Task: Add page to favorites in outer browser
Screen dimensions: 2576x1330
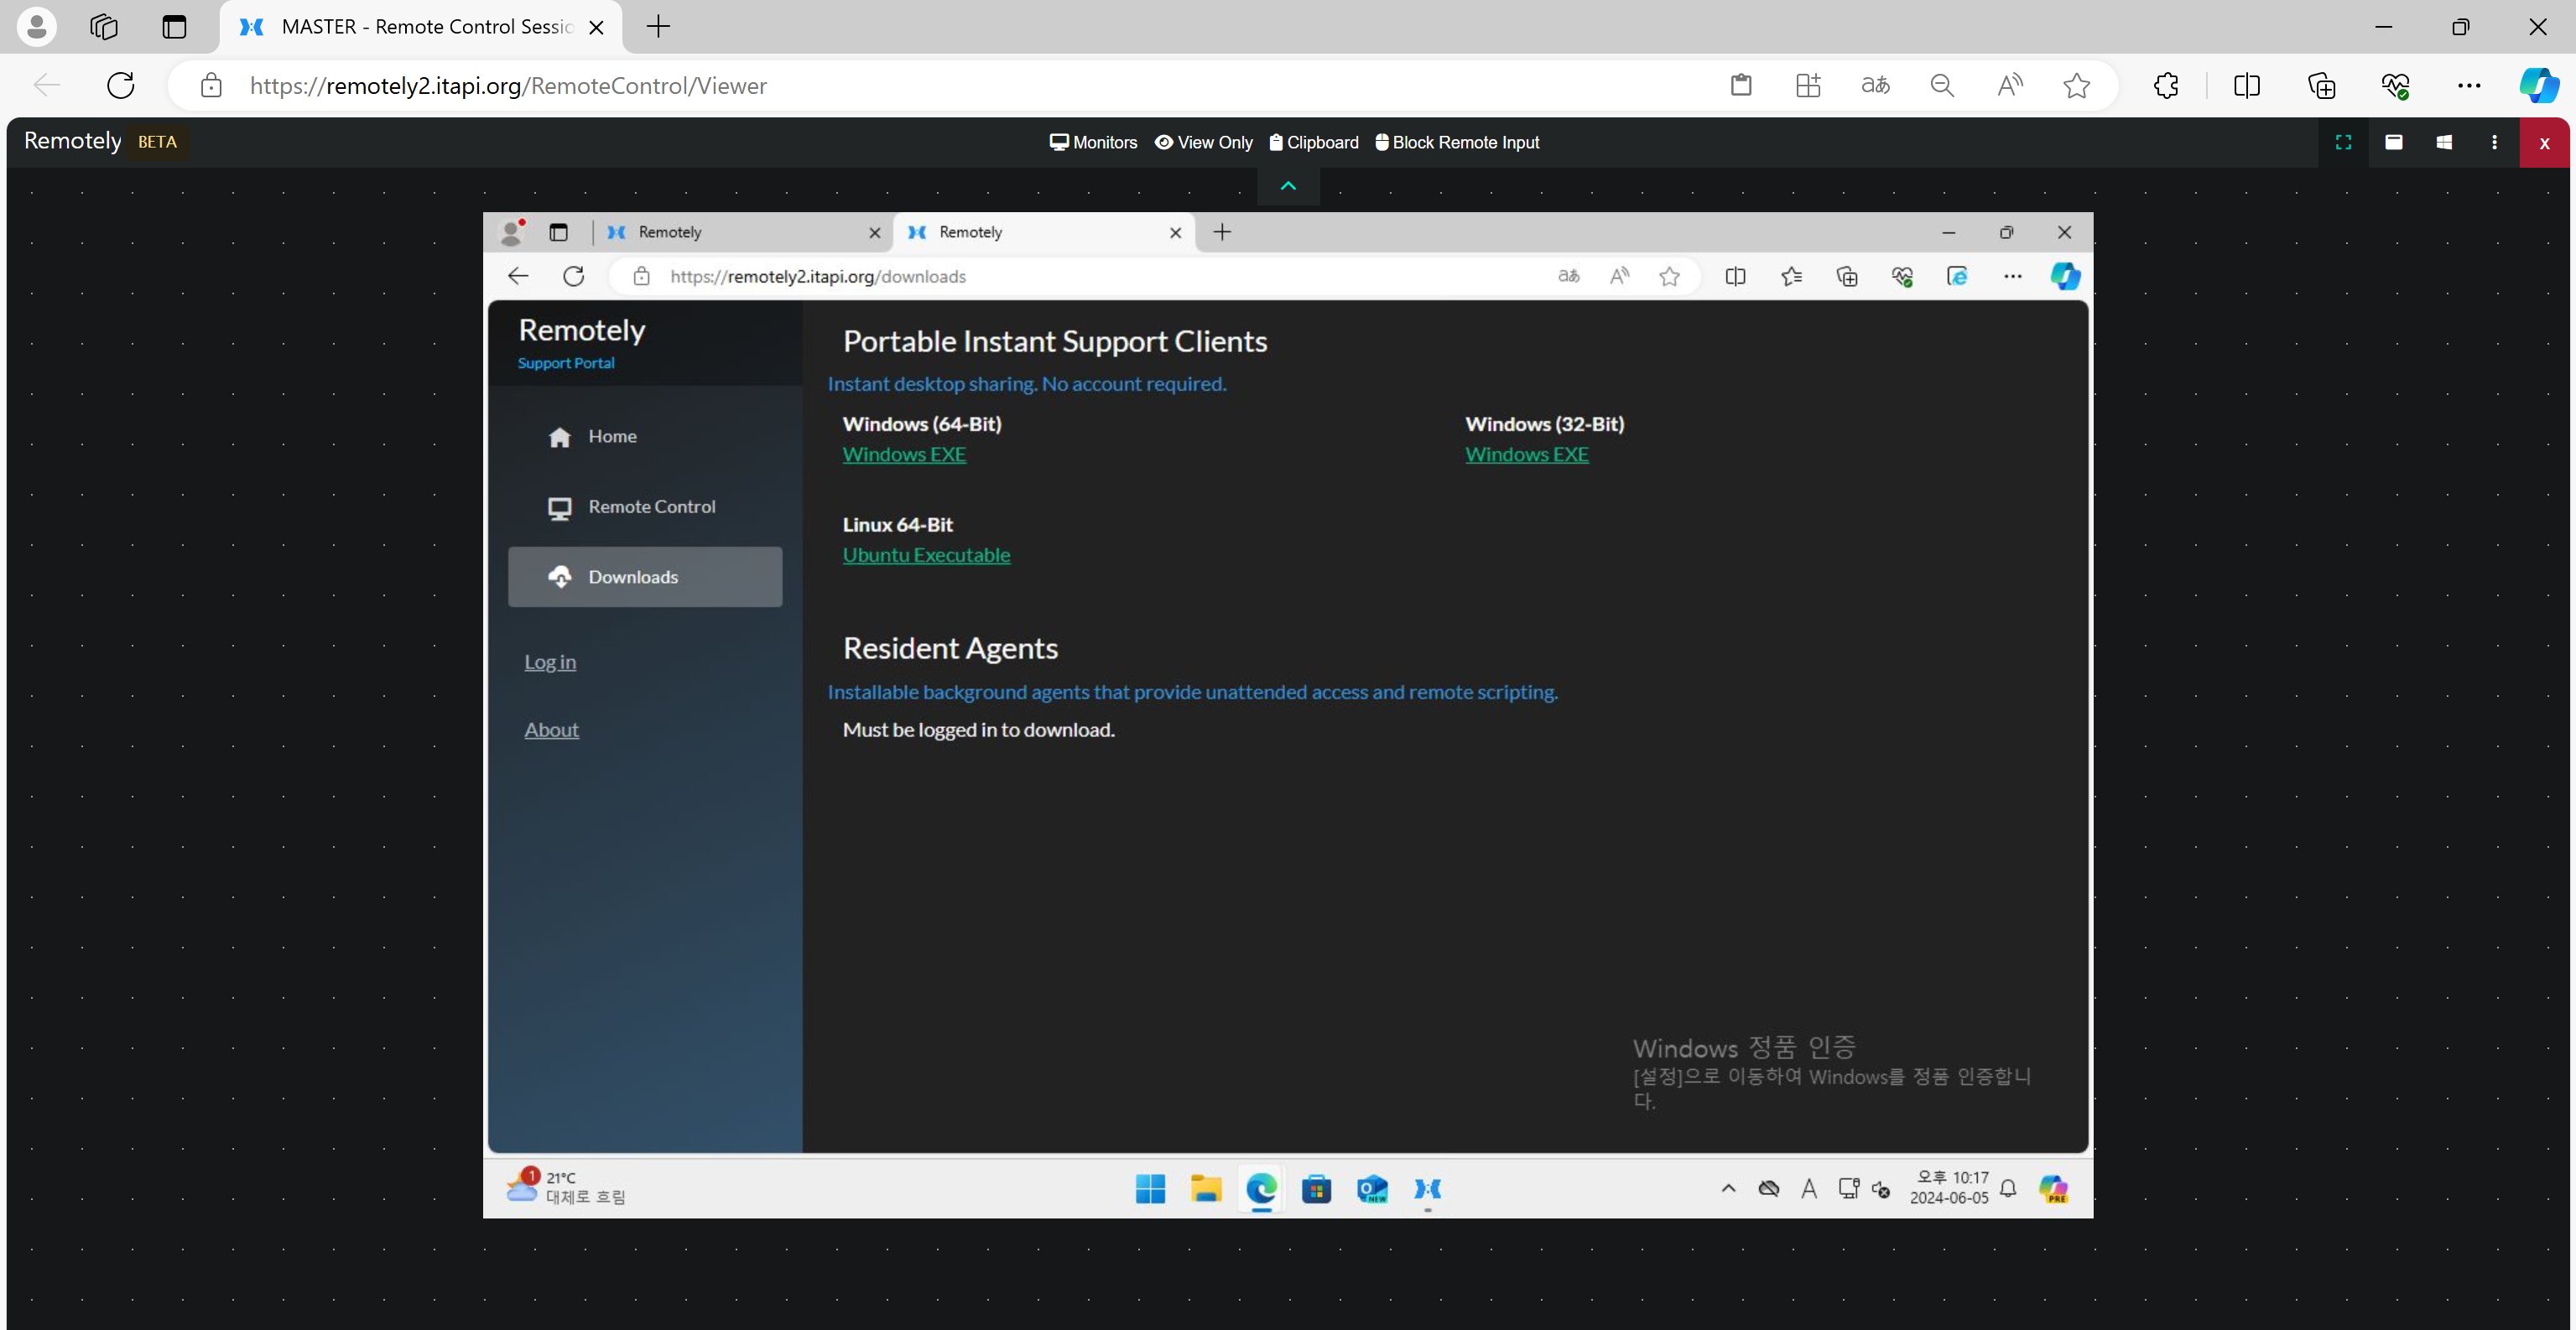Action: click(x=2076, y=85)
